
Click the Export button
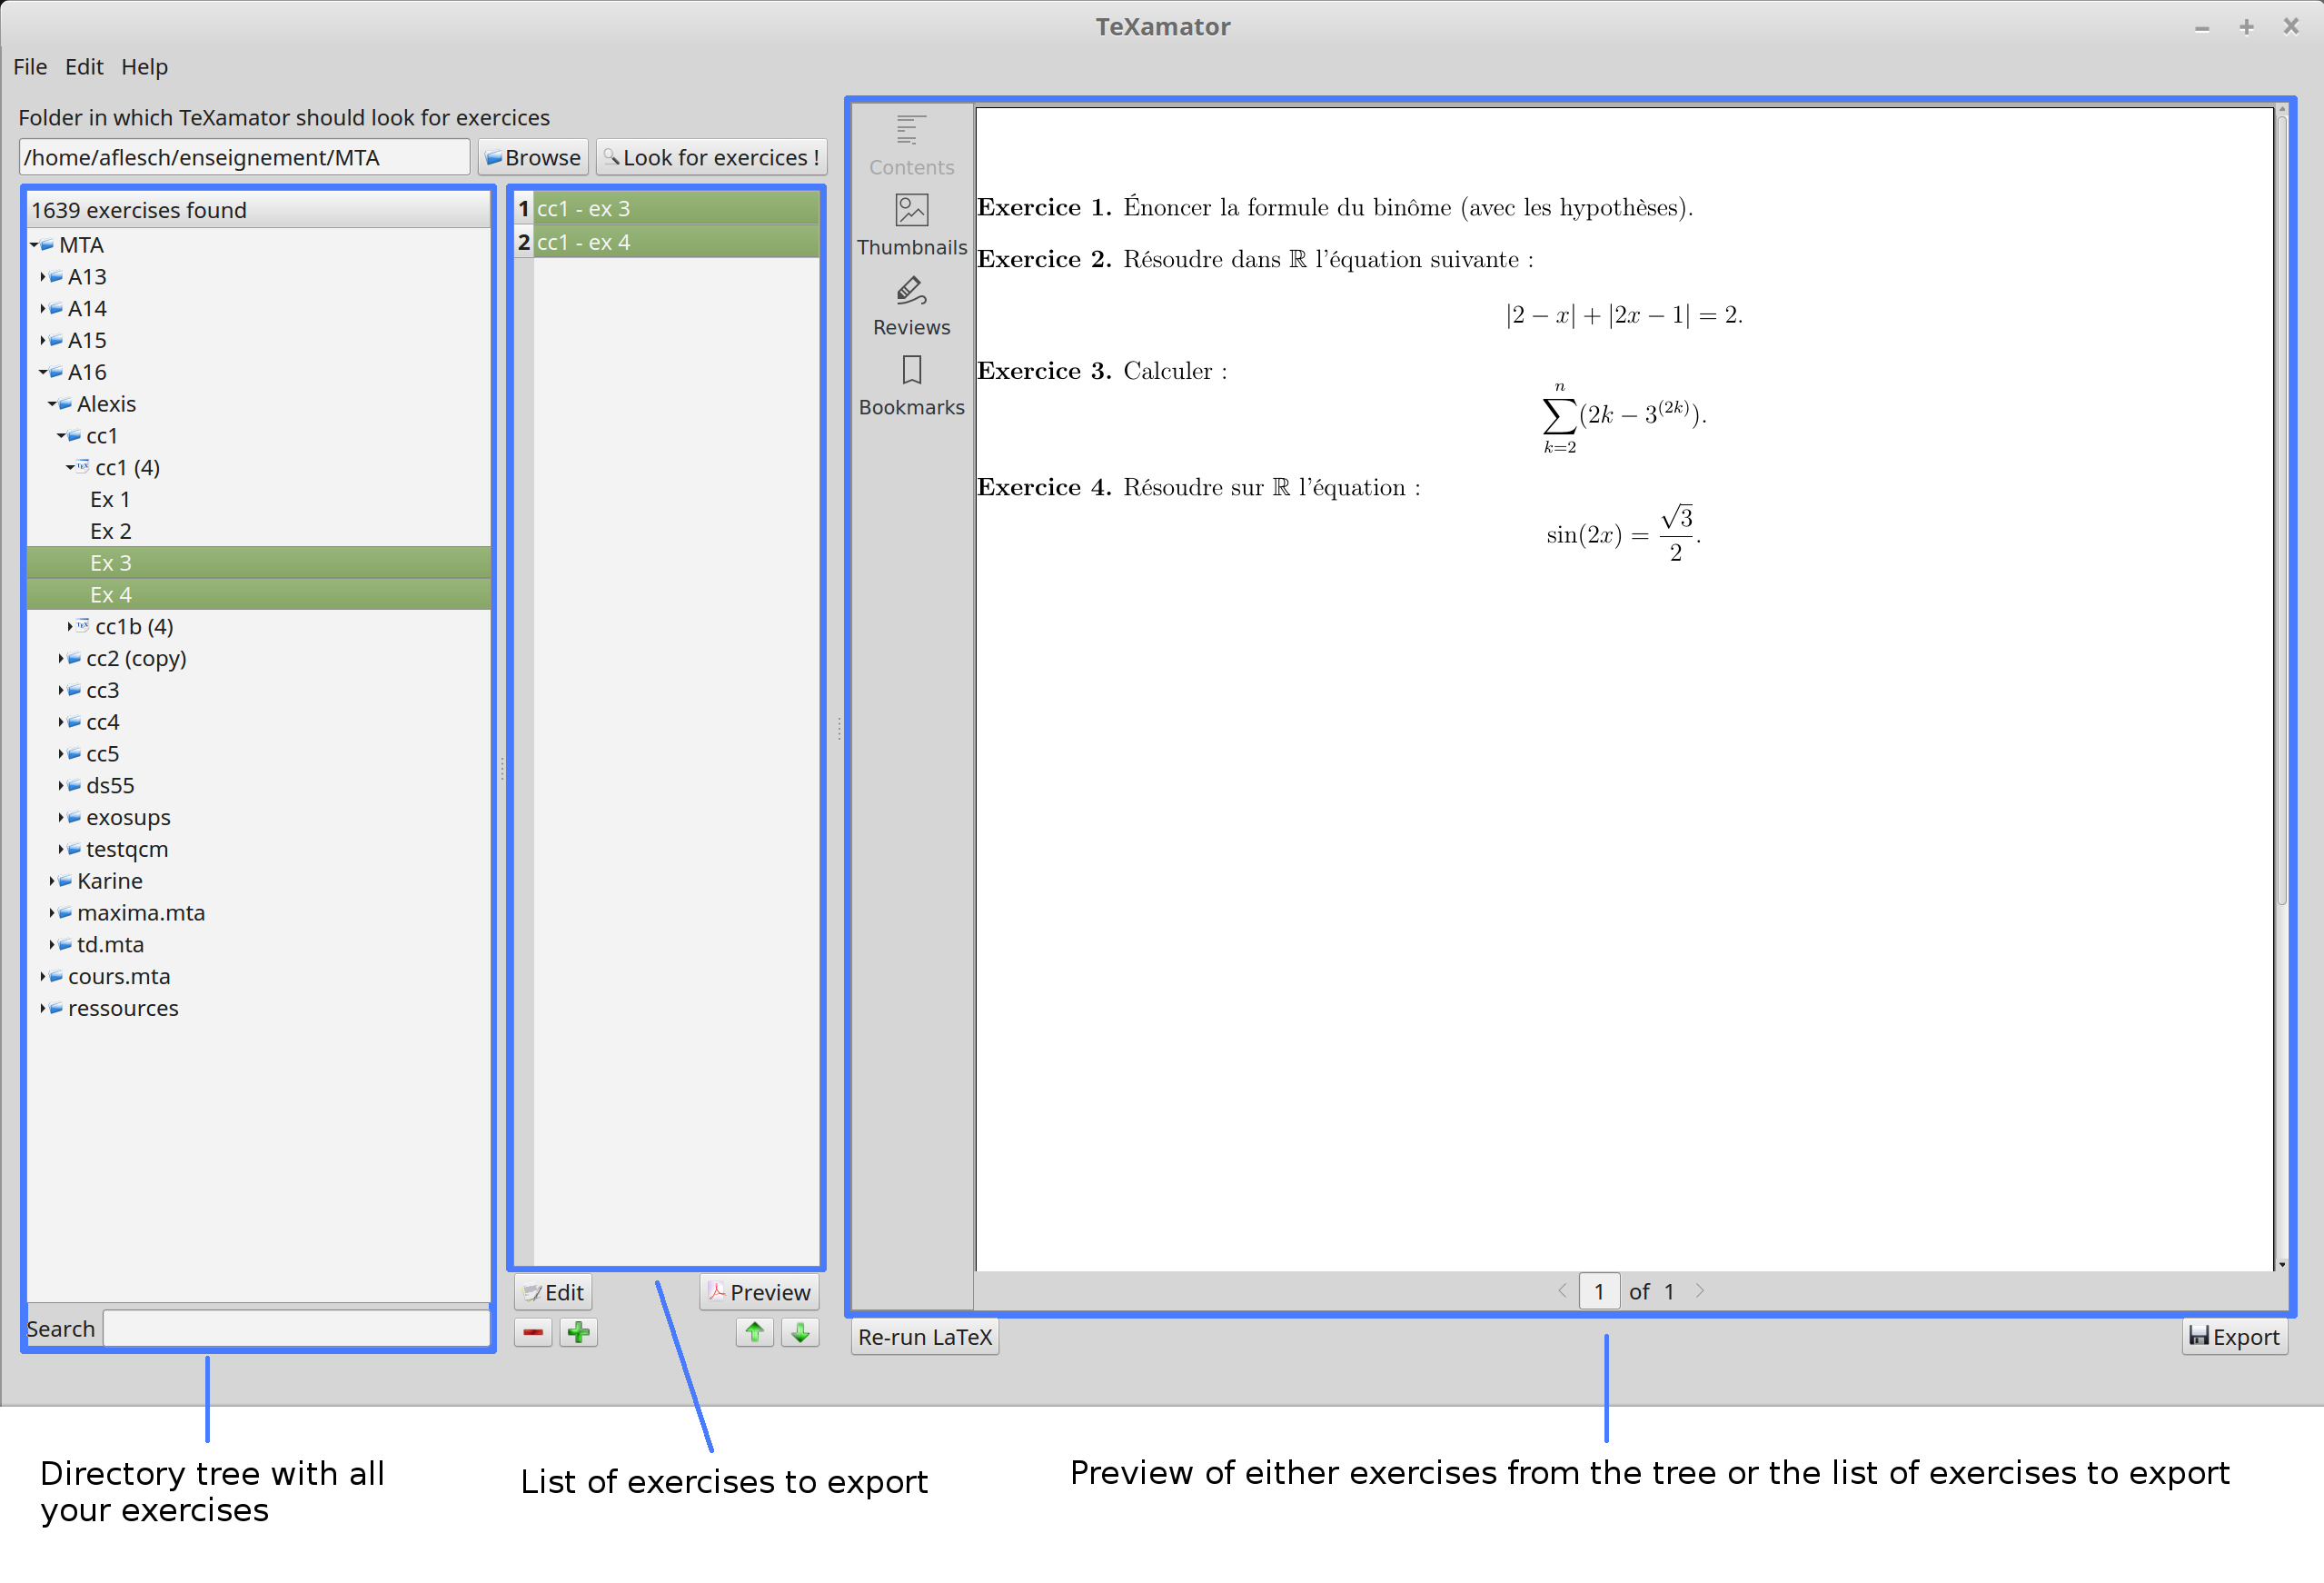point(2234,1337)
